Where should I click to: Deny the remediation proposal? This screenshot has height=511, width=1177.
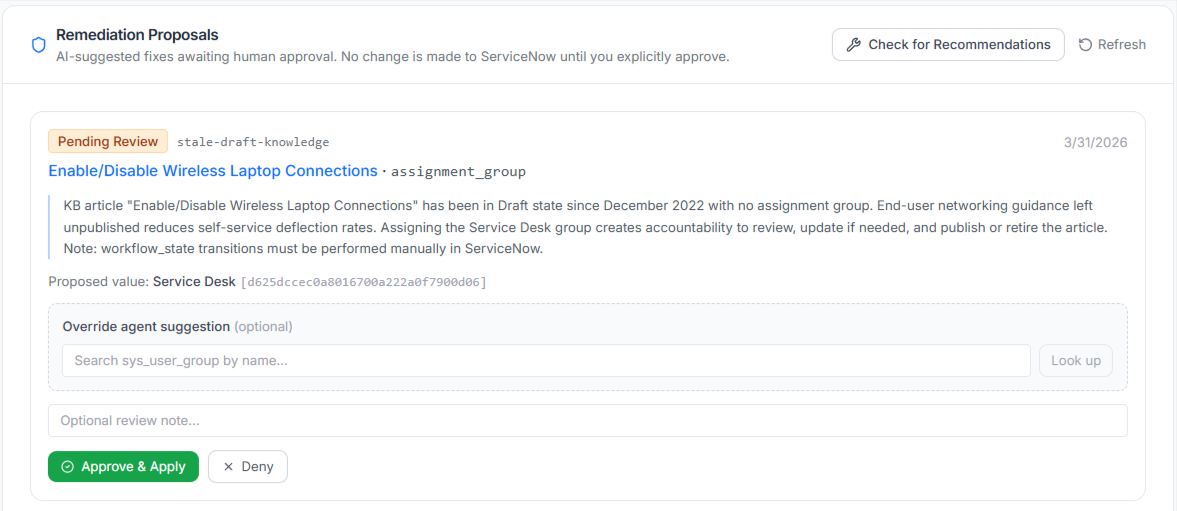pyautogui.click(x=248, y=467)
